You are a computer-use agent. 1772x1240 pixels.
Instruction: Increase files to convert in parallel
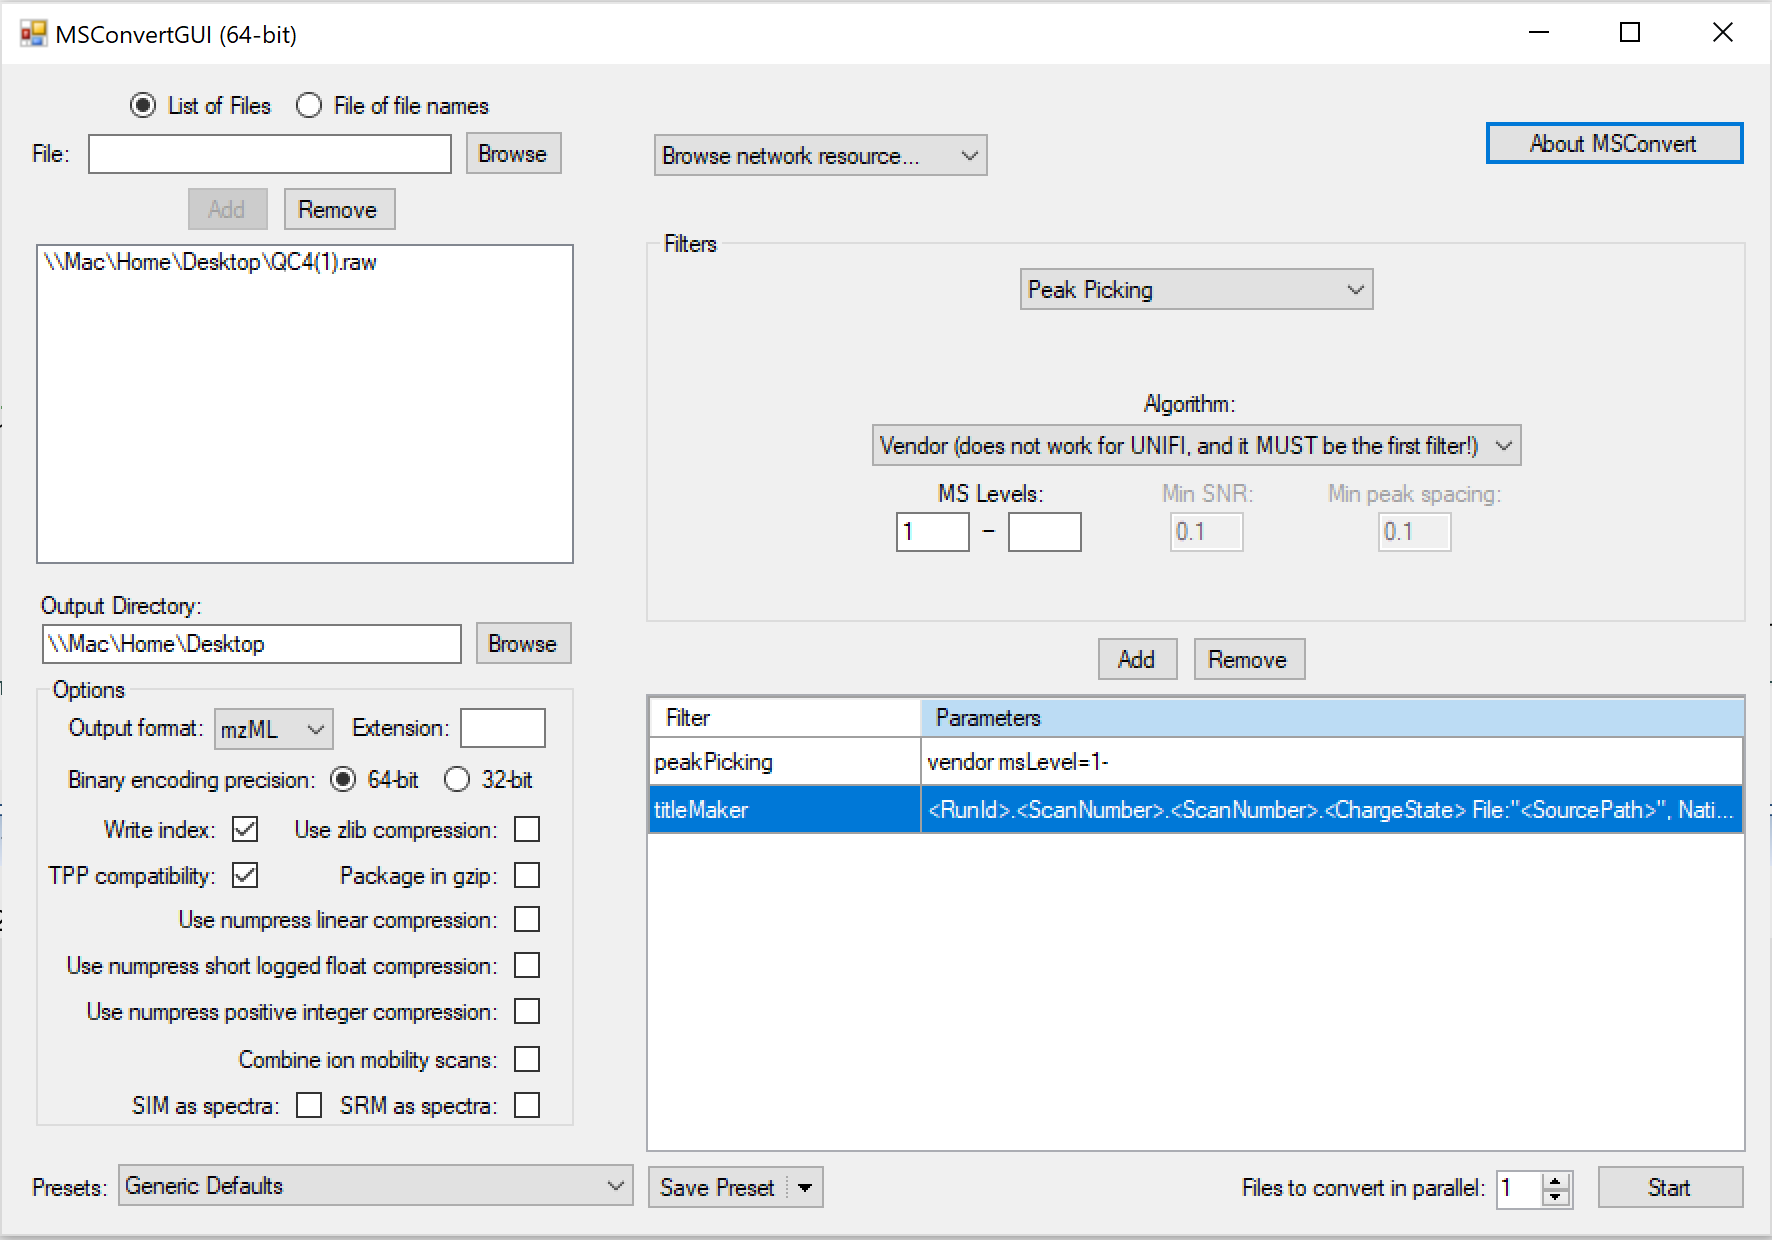[x=1555, y=1180]
